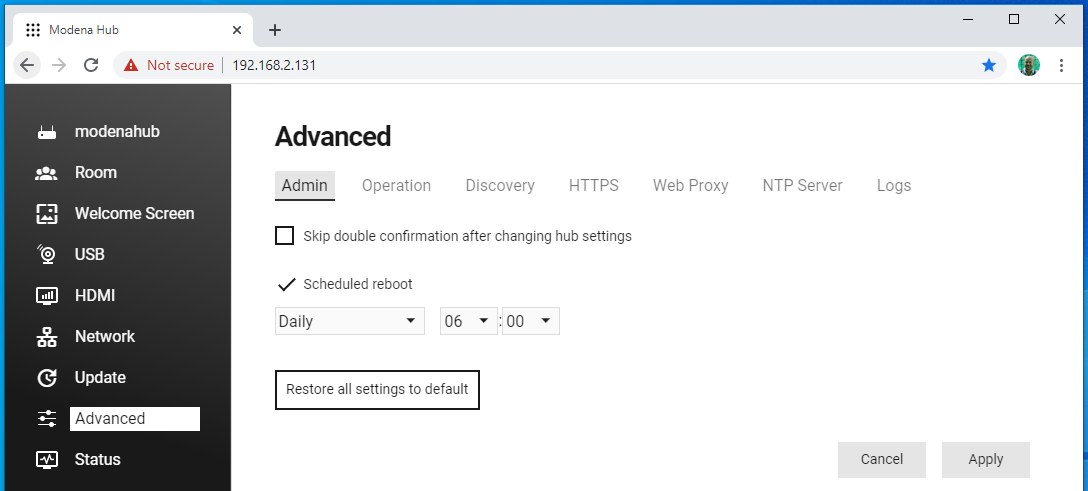Open the modenahub router icon

[x=46, y=132]
